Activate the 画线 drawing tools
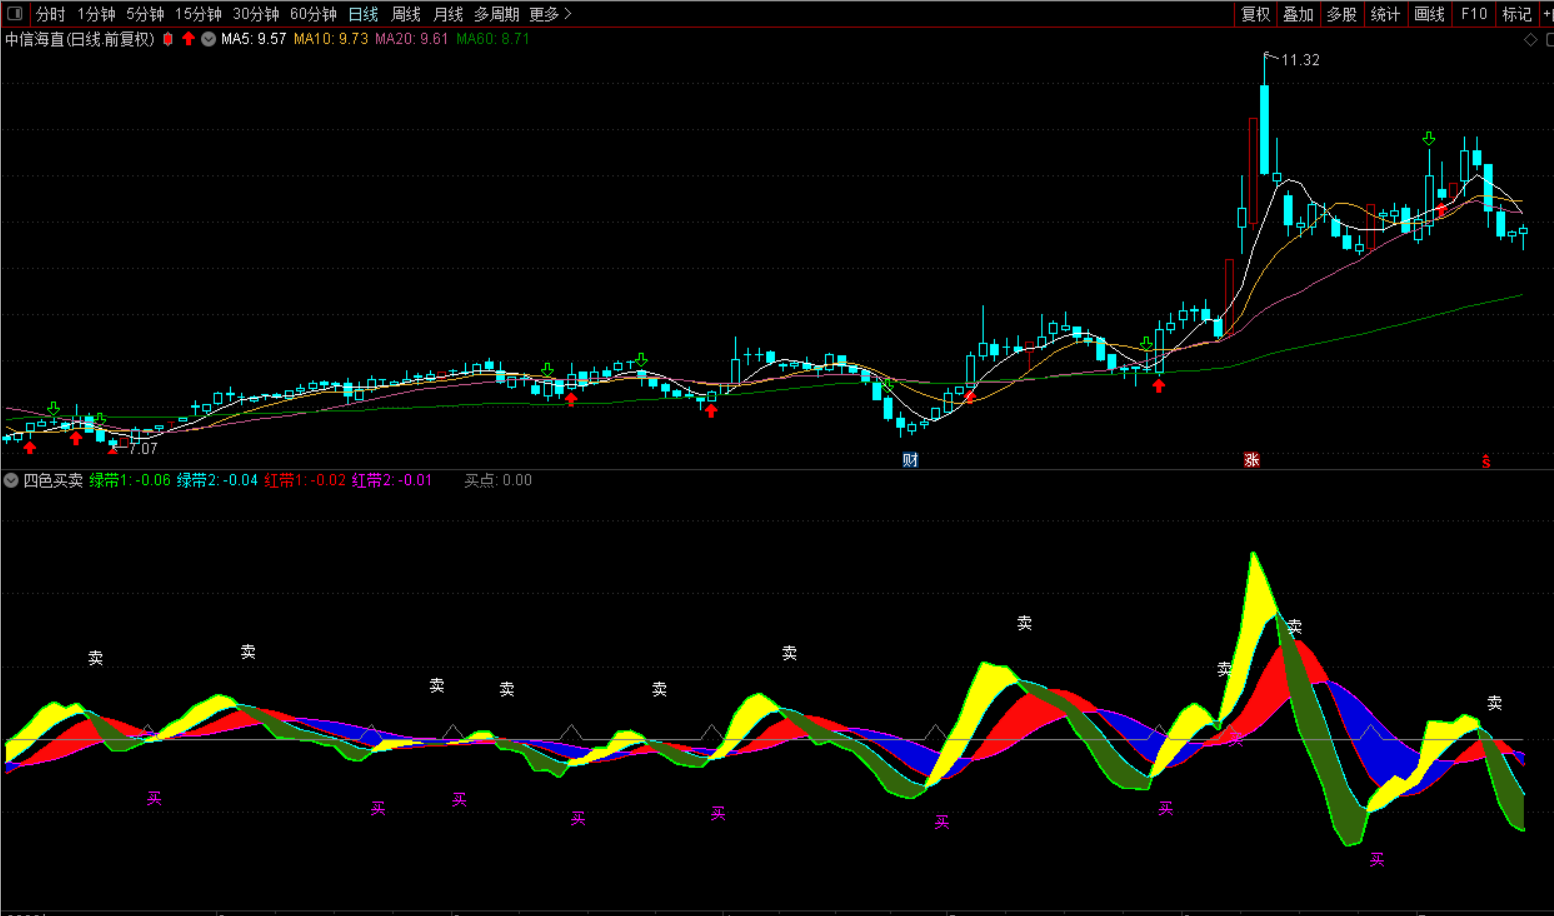Viewport: 1554px width, 916px height. [1429, 14]
